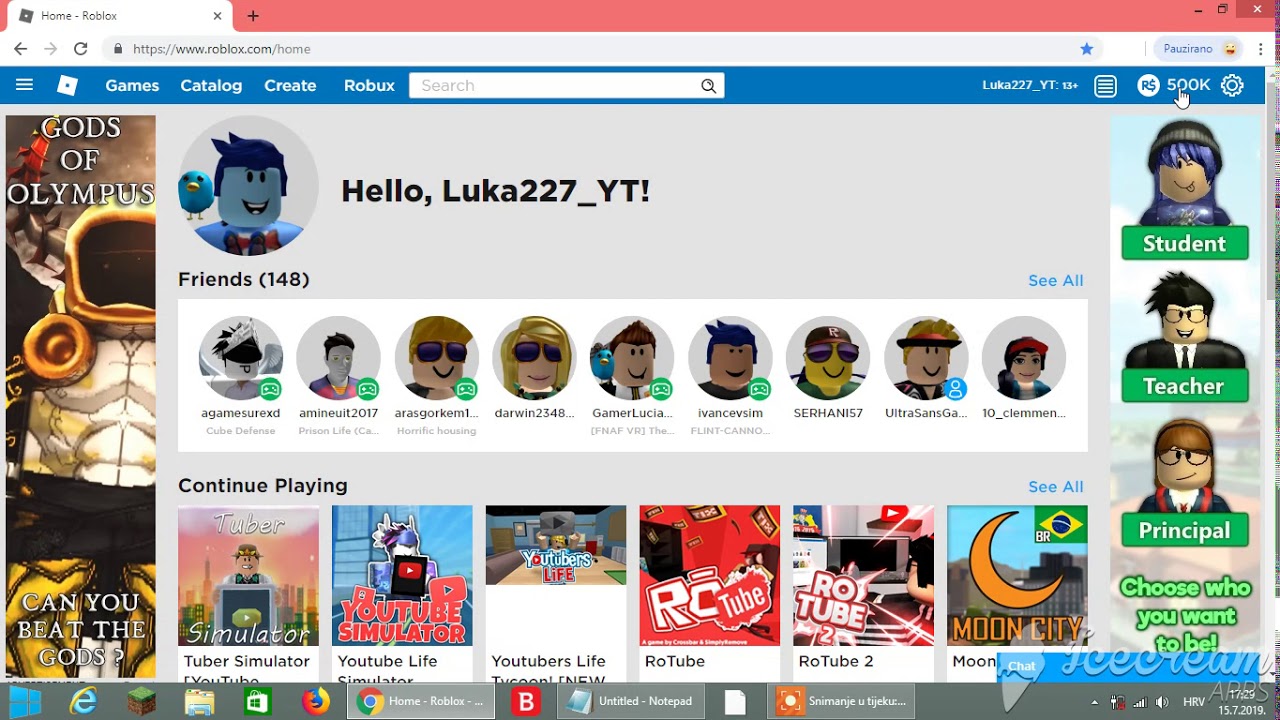Open the settings gear icon
The image size is (1280, 720).
pyautogui.click(x=1232, y=86)
